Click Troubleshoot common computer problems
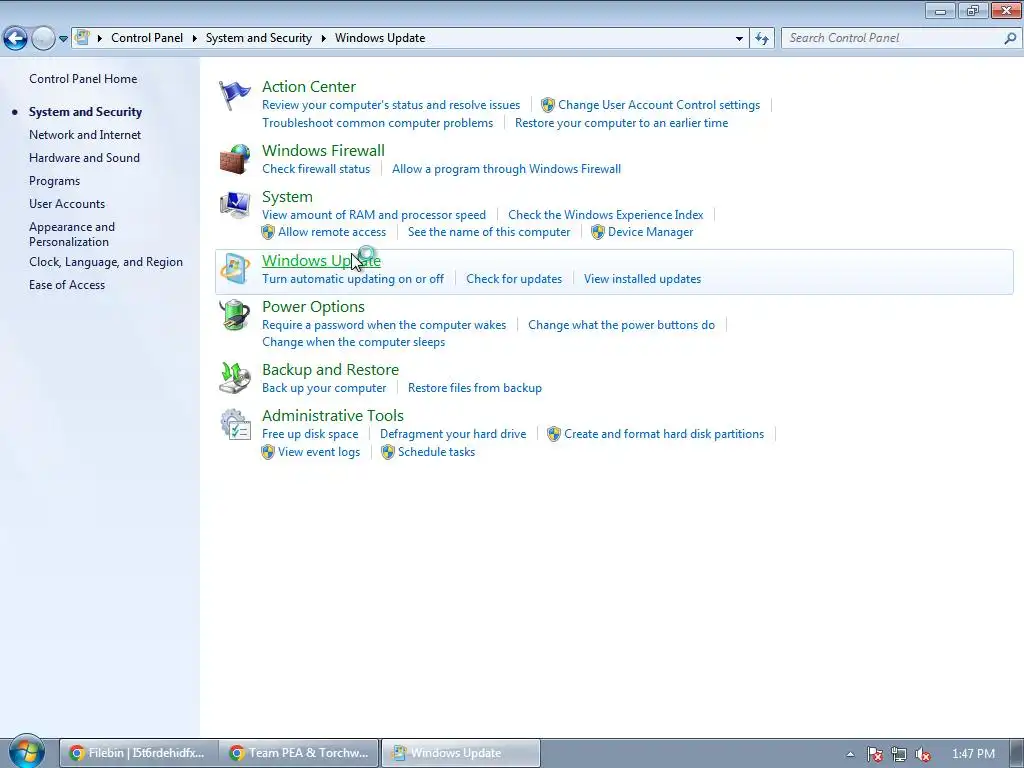Viewport: 1024px width, 768px height. pyautogui.click(x=377, y=123)
